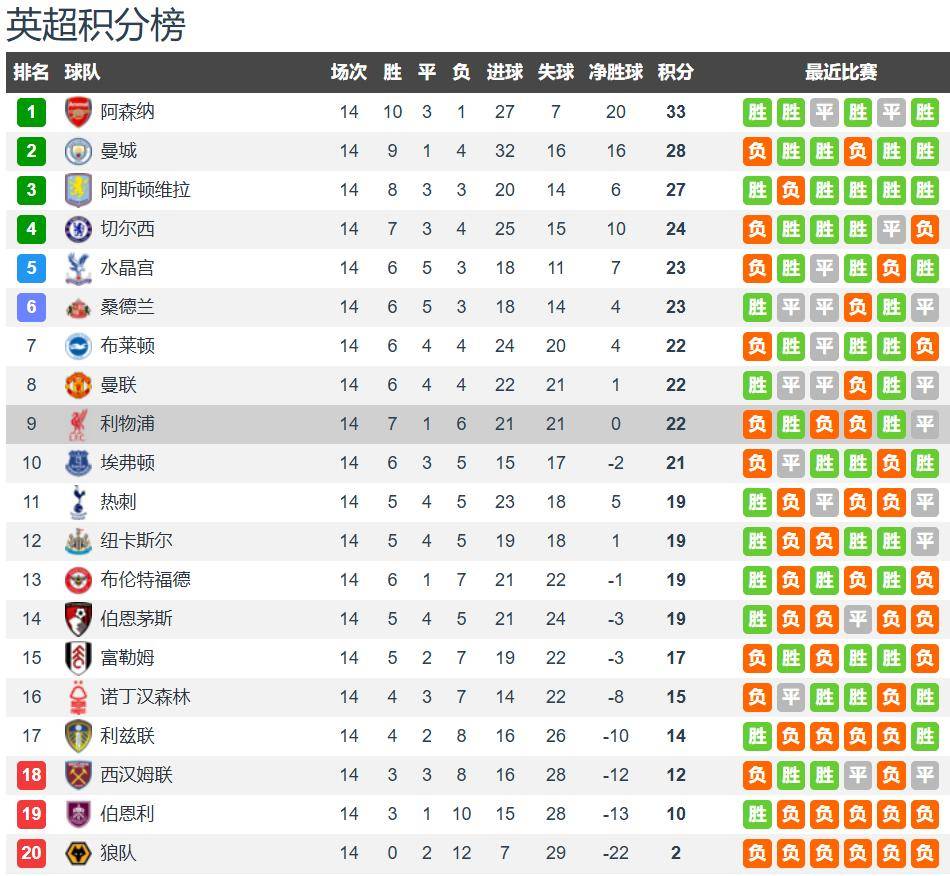Sort table by 积分 column header
The image size is (950, 876).
[676, 72]
